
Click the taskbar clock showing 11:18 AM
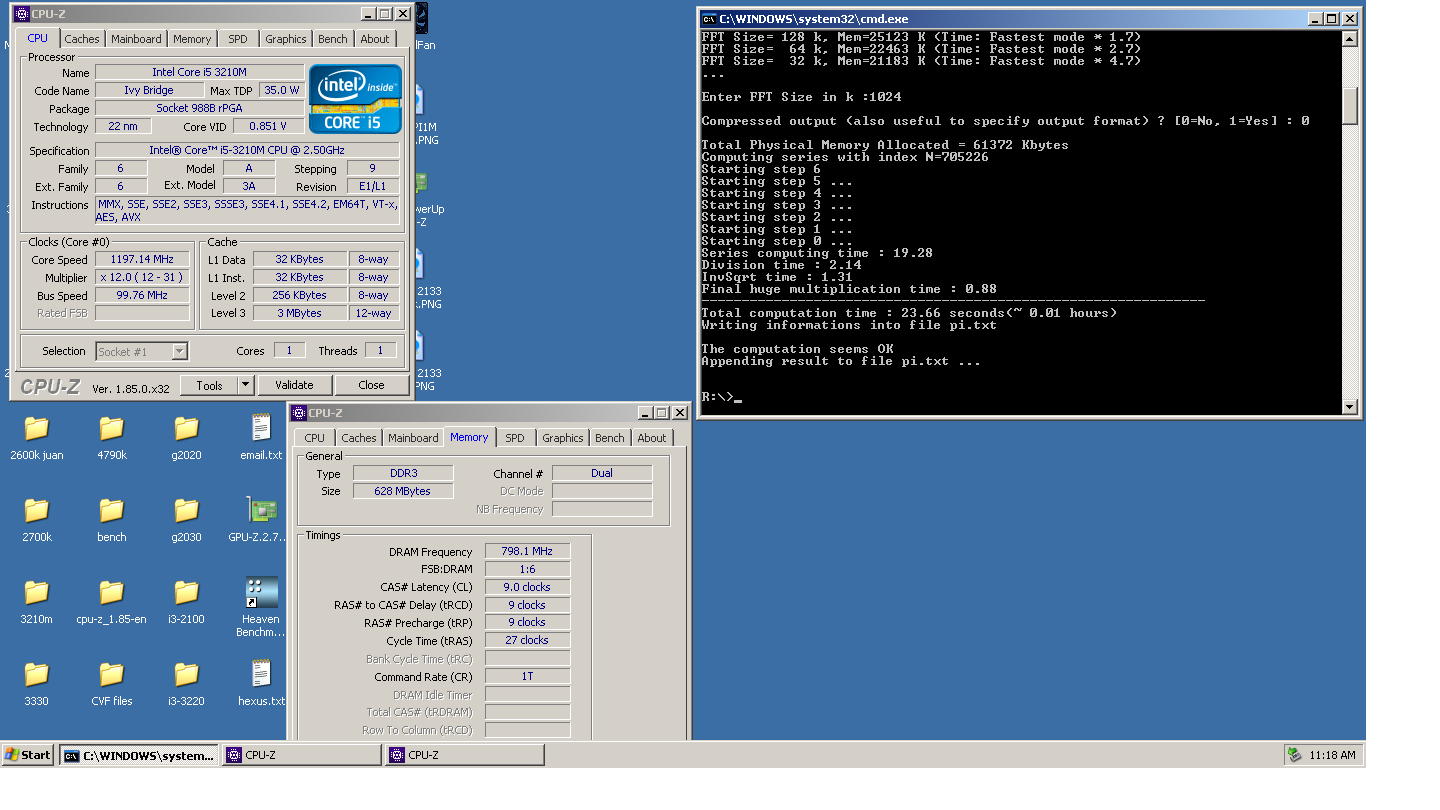(x=1332, y=756)
